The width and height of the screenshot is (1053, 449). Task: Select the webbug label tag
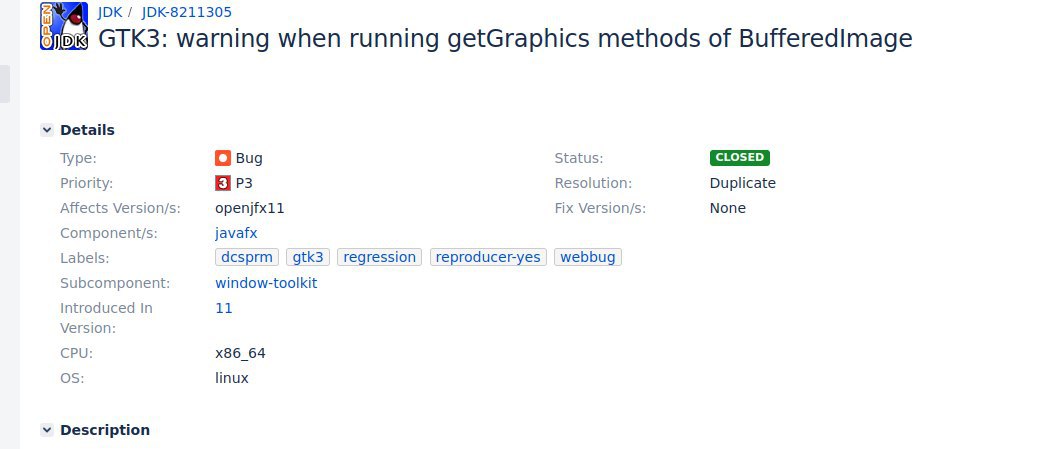tap(588, 257)
